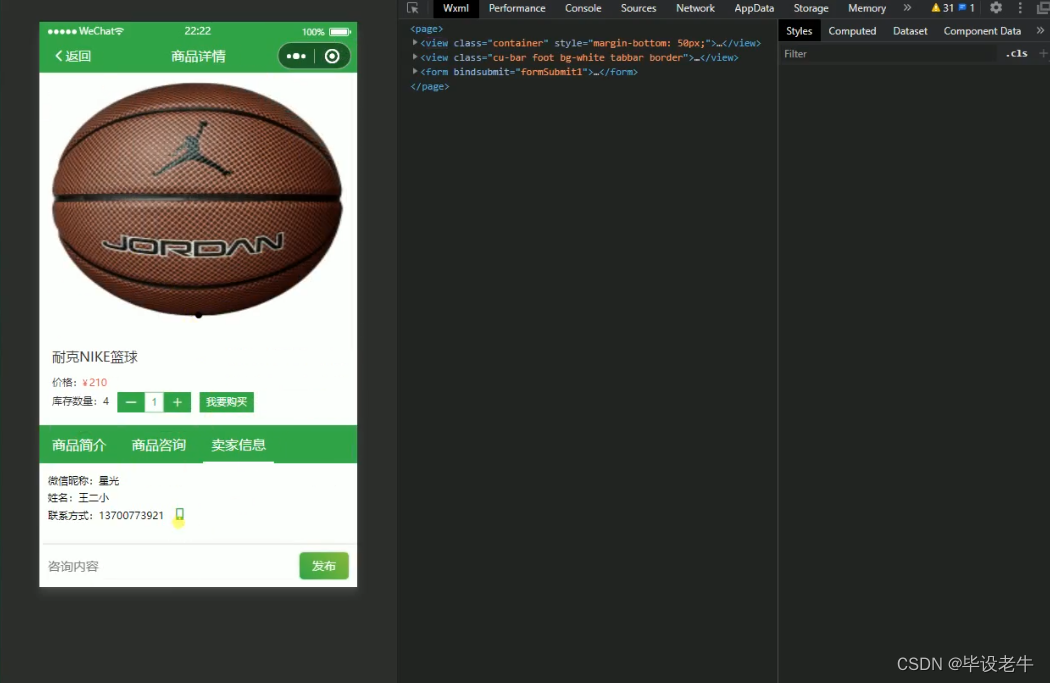
Task: Click the messages count 1 indicator
Action: (966, 8)
